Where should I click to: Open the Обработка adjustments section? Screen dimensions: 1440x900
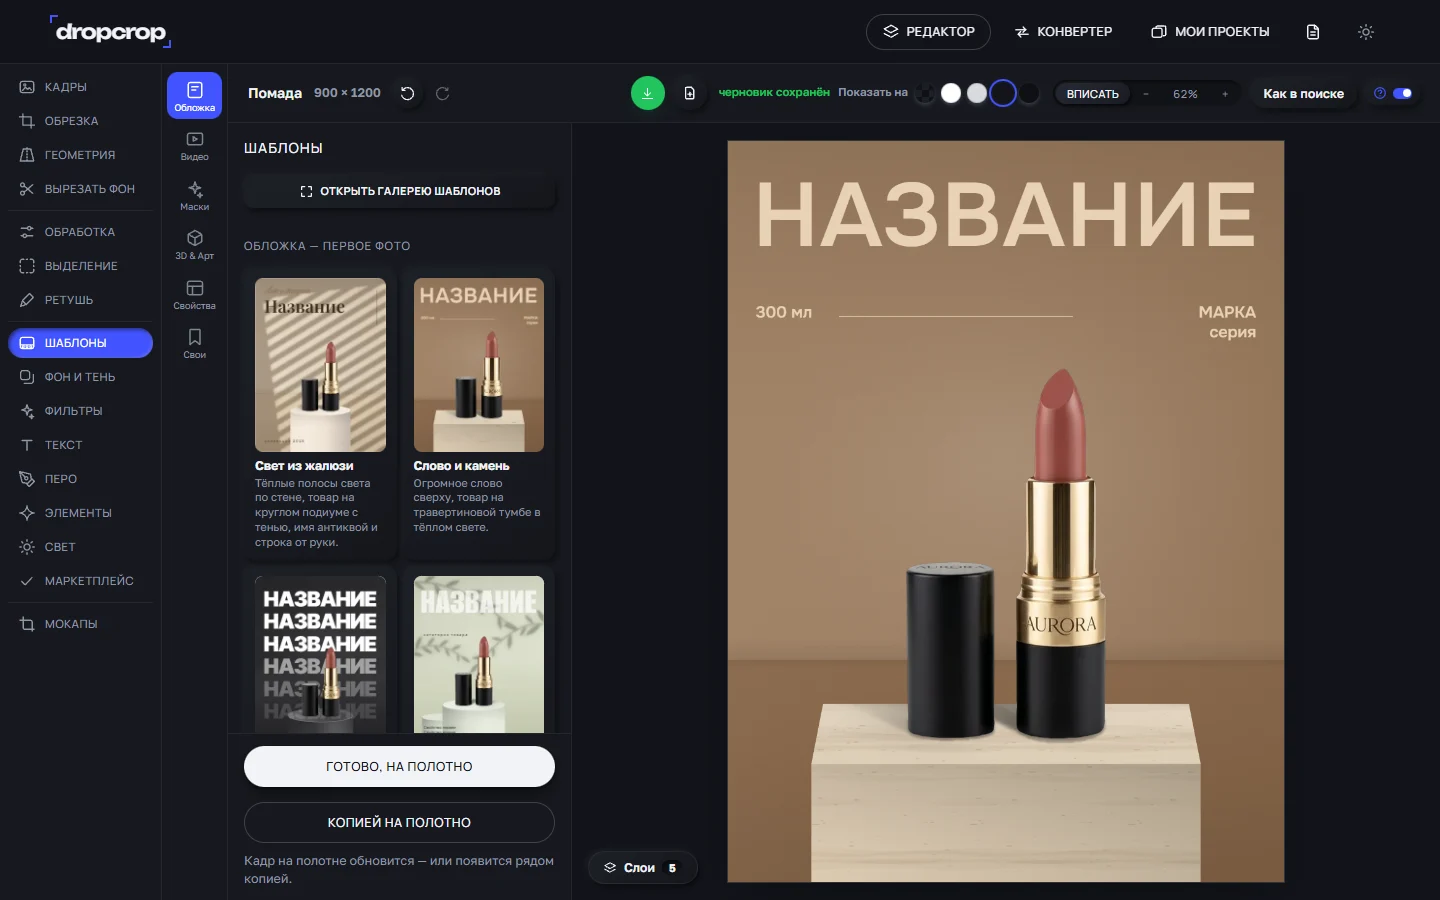click(80, 232)
